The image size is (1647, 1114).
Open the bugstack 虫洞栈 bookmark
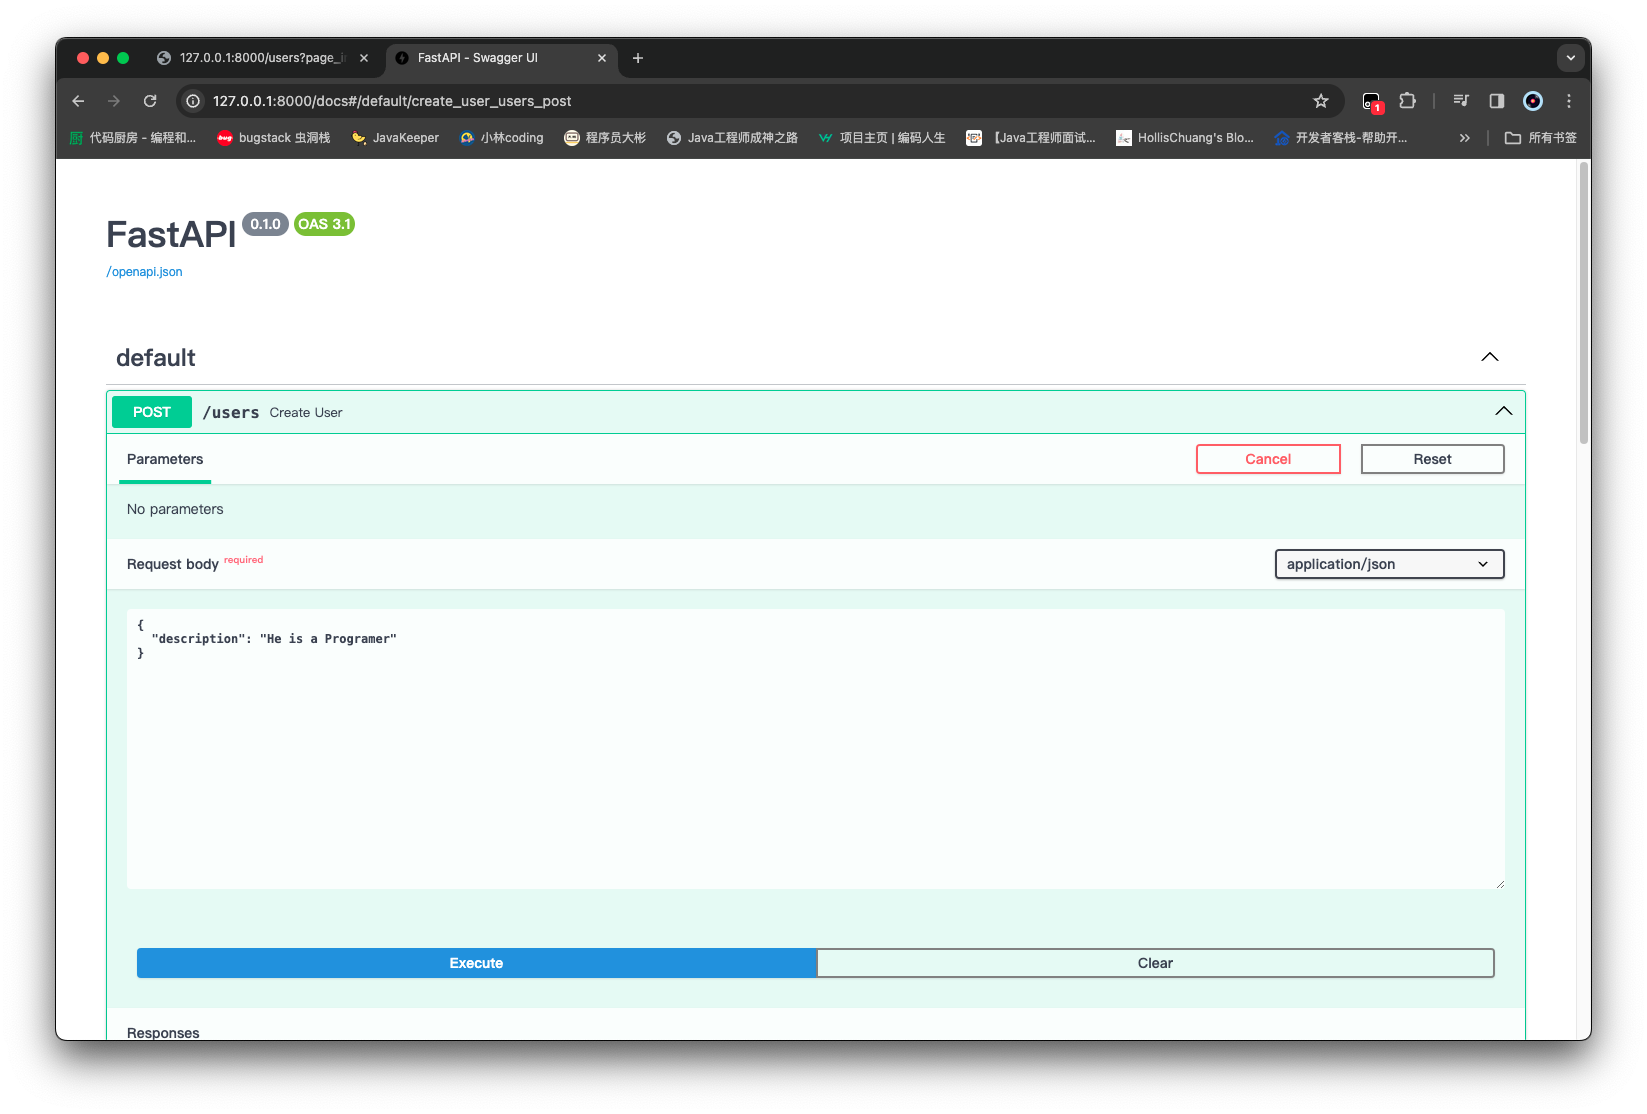pyautogui.click(x=274, y=138)
